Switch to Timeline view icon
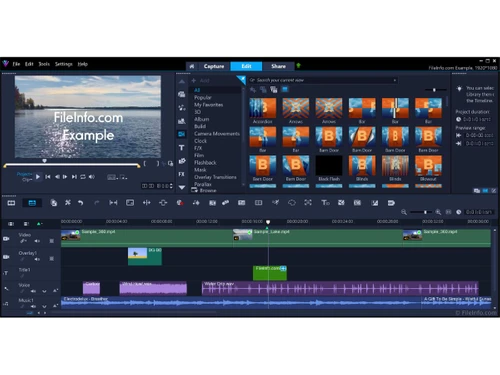500x375 pixels. point(32,203)
